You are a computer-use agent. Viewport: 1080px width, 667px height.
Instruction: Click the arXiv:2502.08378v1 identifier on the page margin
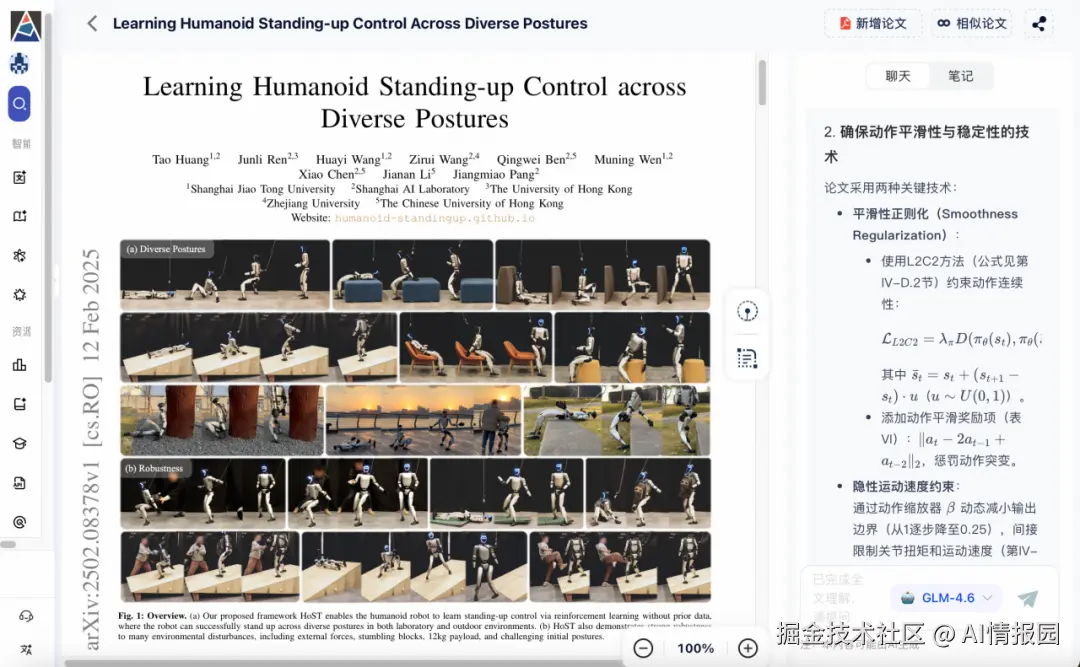[91, 555]
